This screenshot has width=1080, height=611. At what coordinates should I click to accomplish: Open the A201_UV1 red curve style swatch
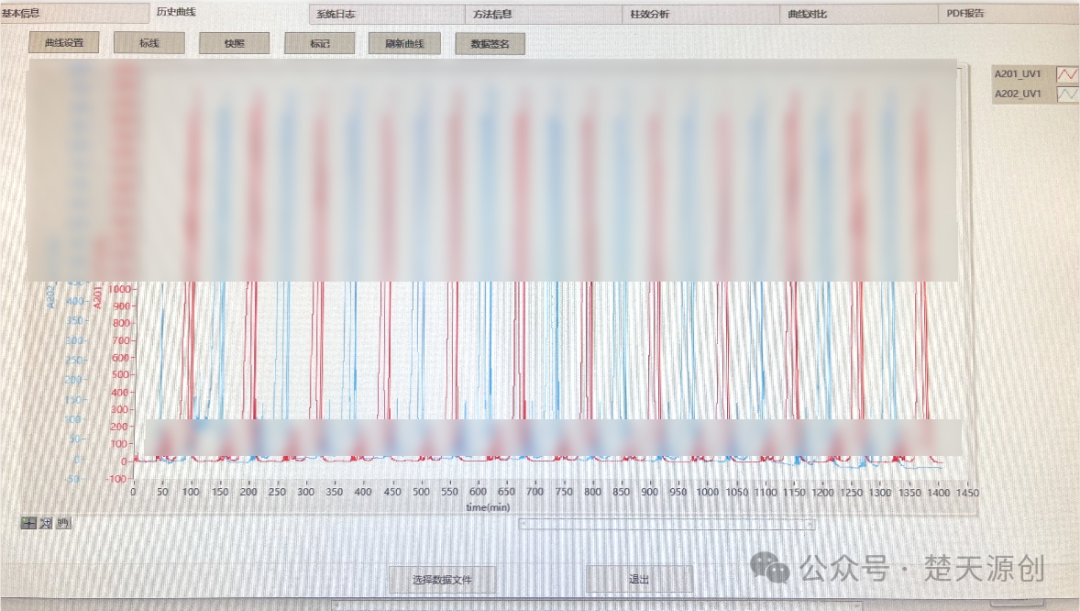[1067, 74]
